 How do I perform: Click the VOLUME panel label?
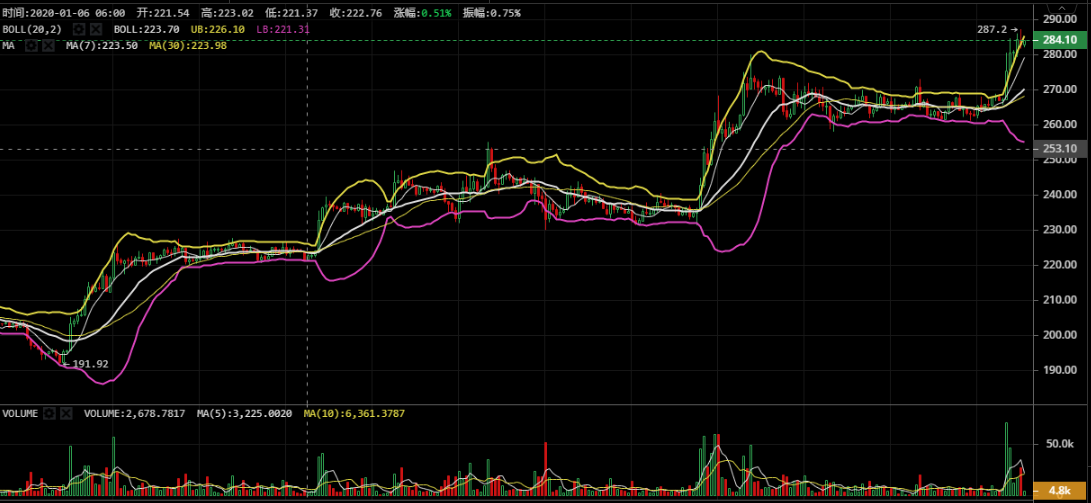click(20, 413)
